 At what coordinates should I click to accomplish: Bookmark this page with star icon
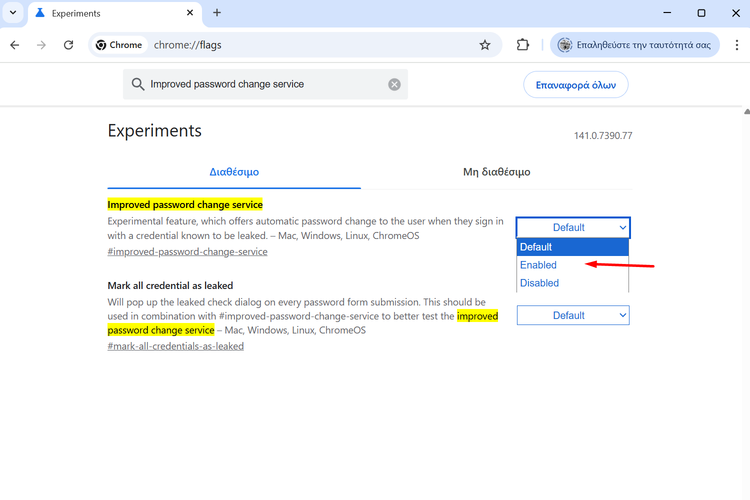(x=485, y=45)
